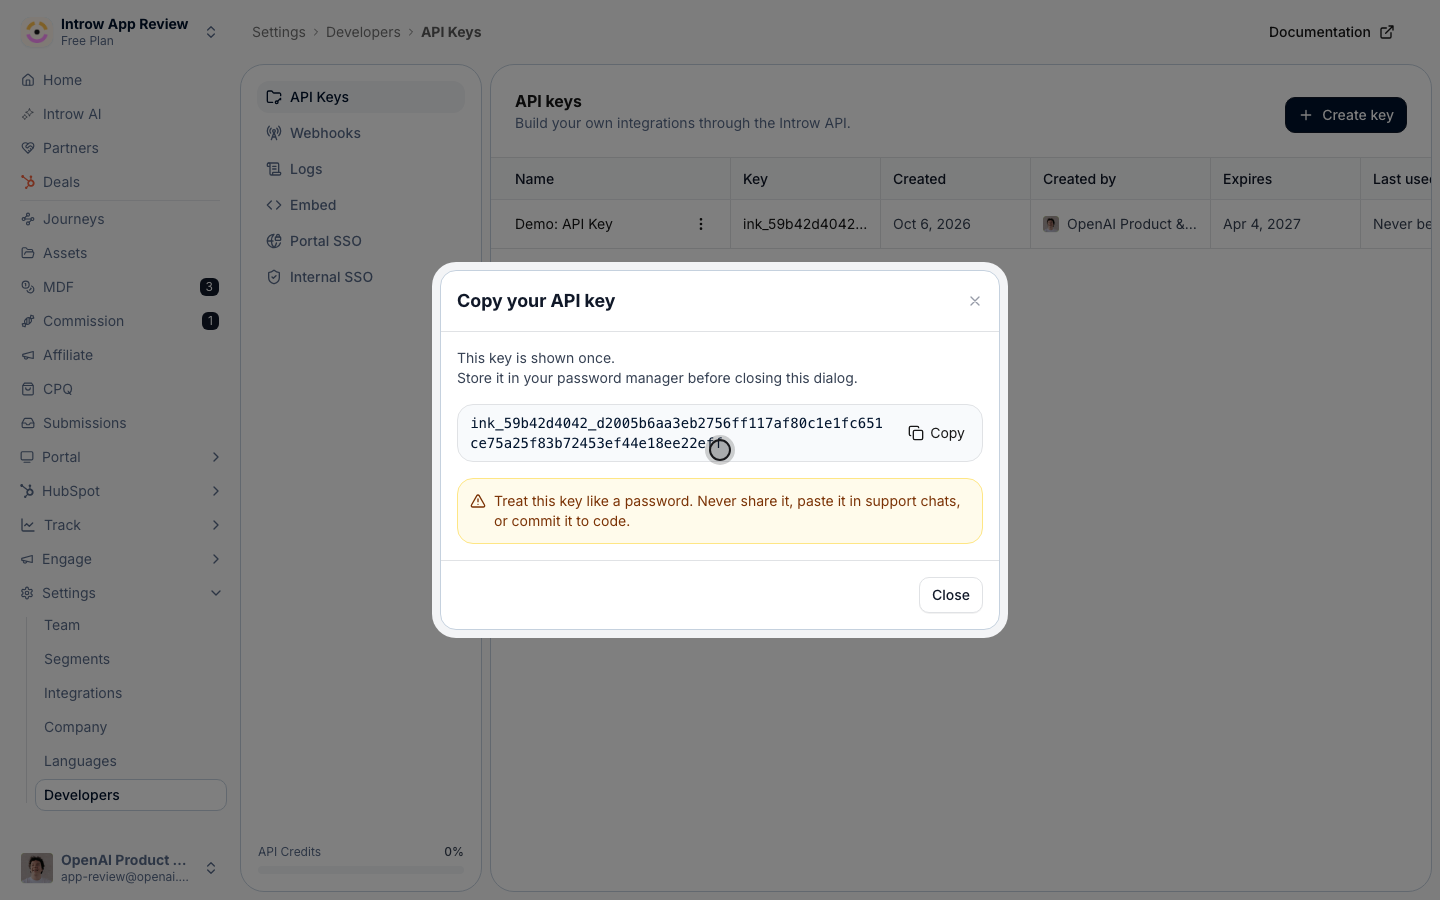Click the Commission badge showing 1

210,321
